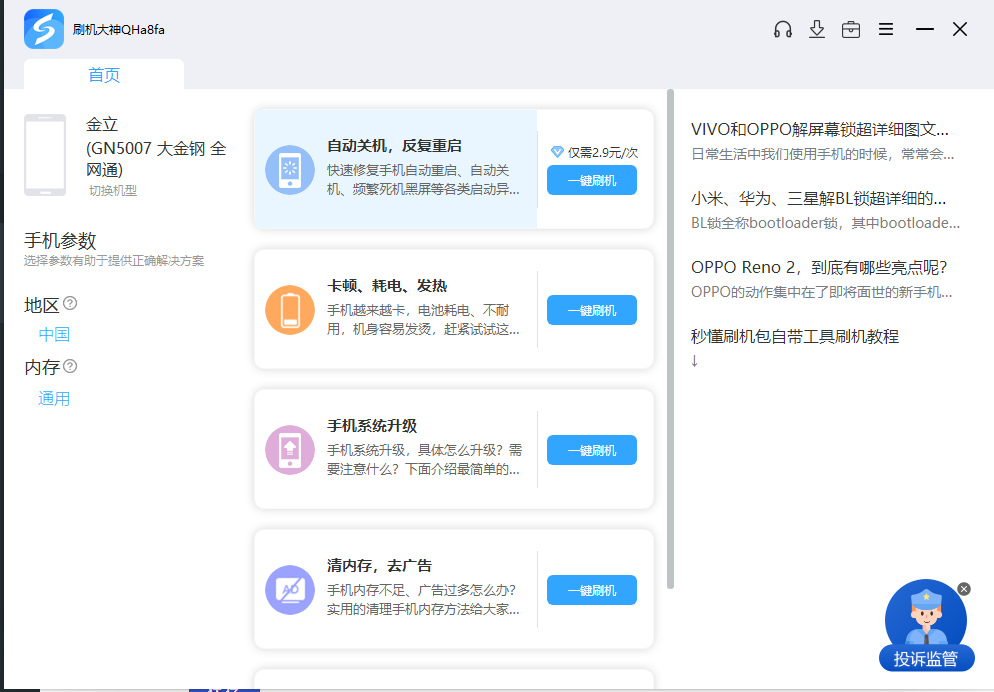
Task: Click the 自动关机，反复重启 title
Action: pyautogui.click(x=394, y=146)
